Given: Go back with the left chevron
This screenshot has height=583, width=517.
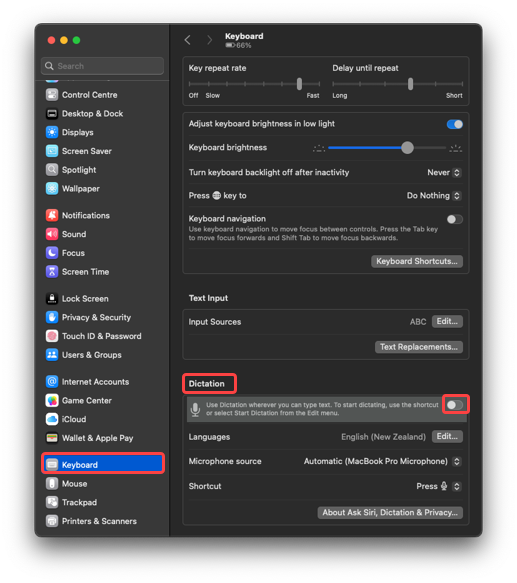Looking at the screenshot, I should 188,40.
